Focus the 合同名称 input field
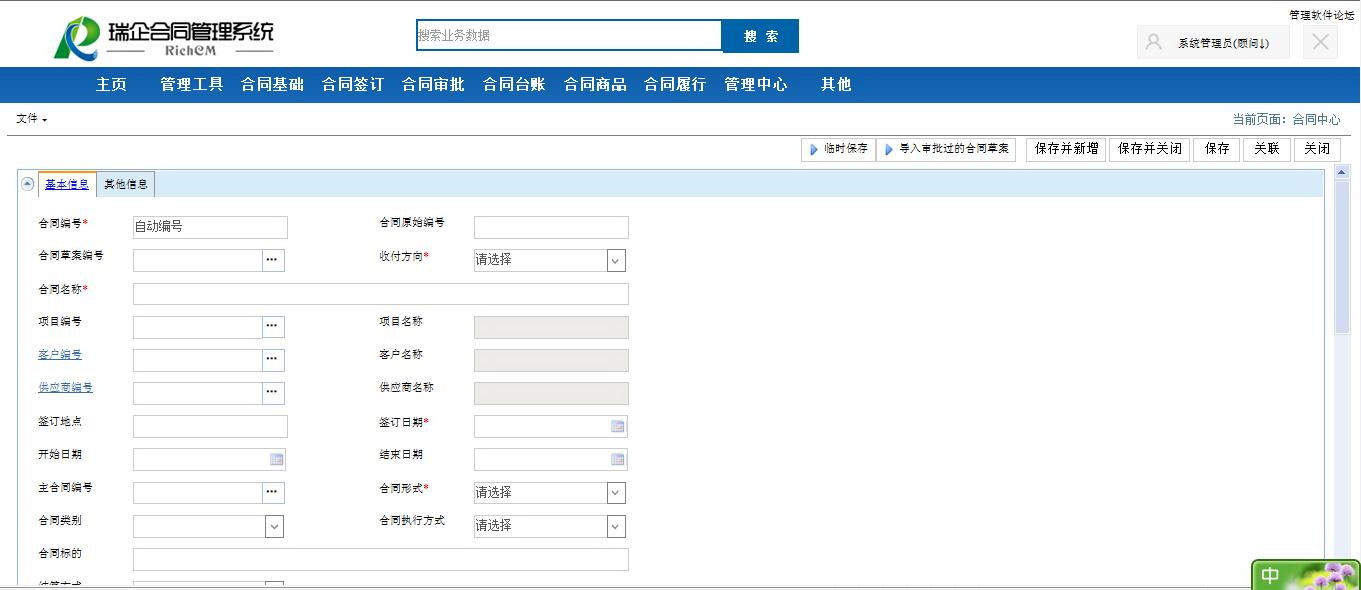Image resolution: width=1361 pixels, height=590 pixels. tap(381, 294)
